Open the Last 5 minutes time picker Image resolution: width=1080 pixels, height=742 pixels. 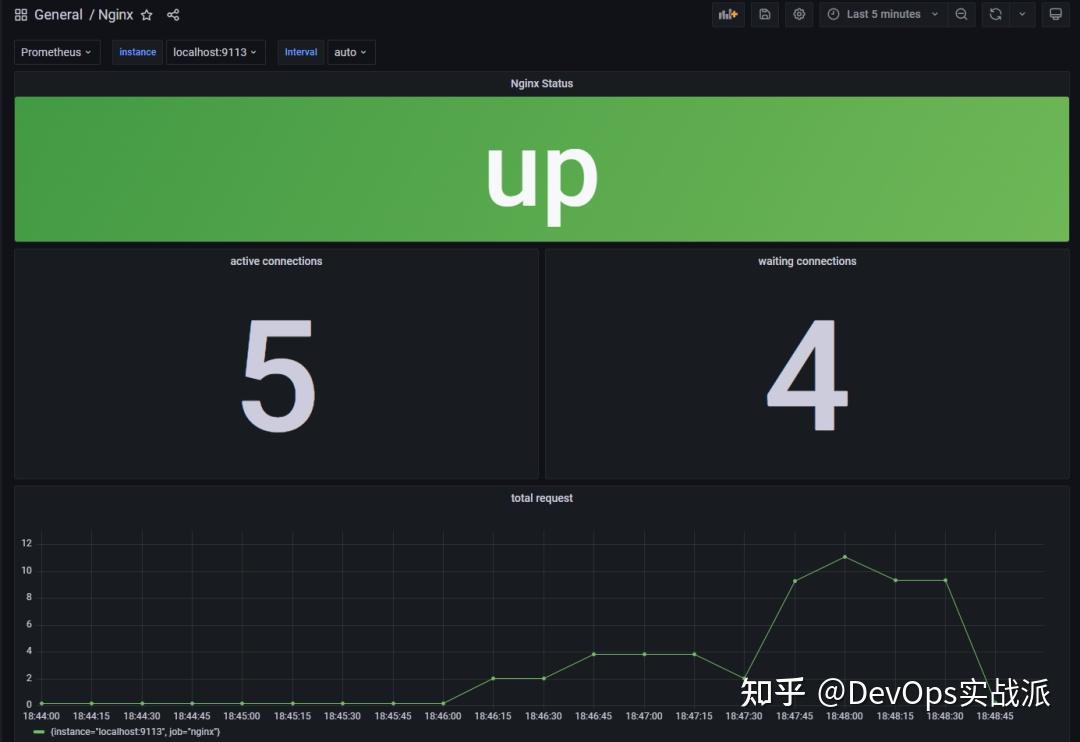pos(883,14)
